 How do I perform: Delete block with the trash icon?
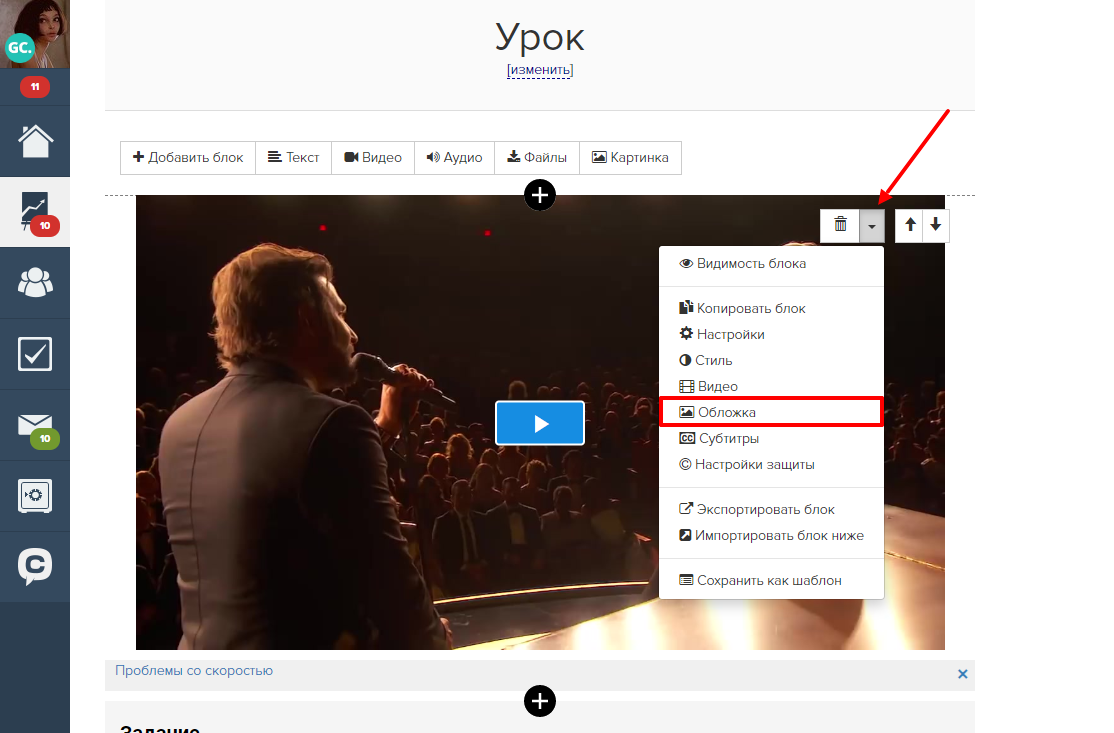click(x=840, y=225)
